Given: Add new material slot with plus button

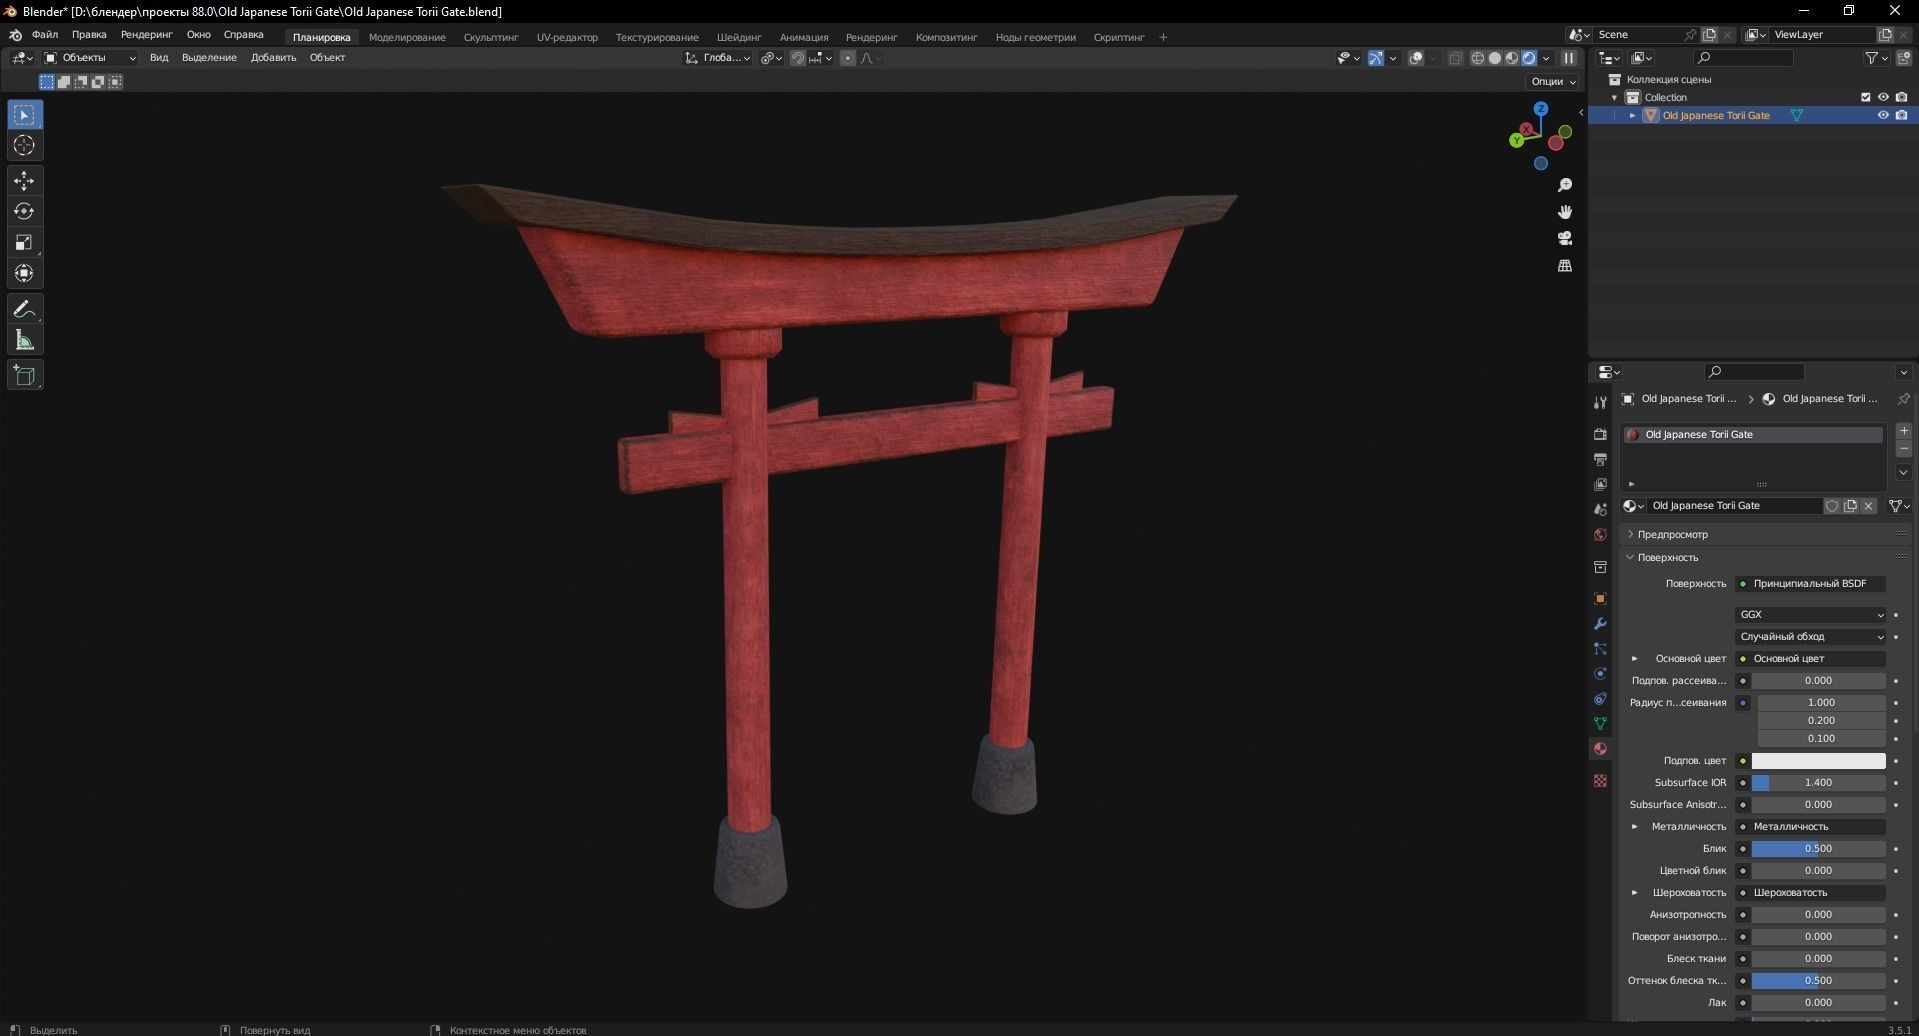Looking at the screenshot, I should pyautogui.click(x=1904, y=431).
